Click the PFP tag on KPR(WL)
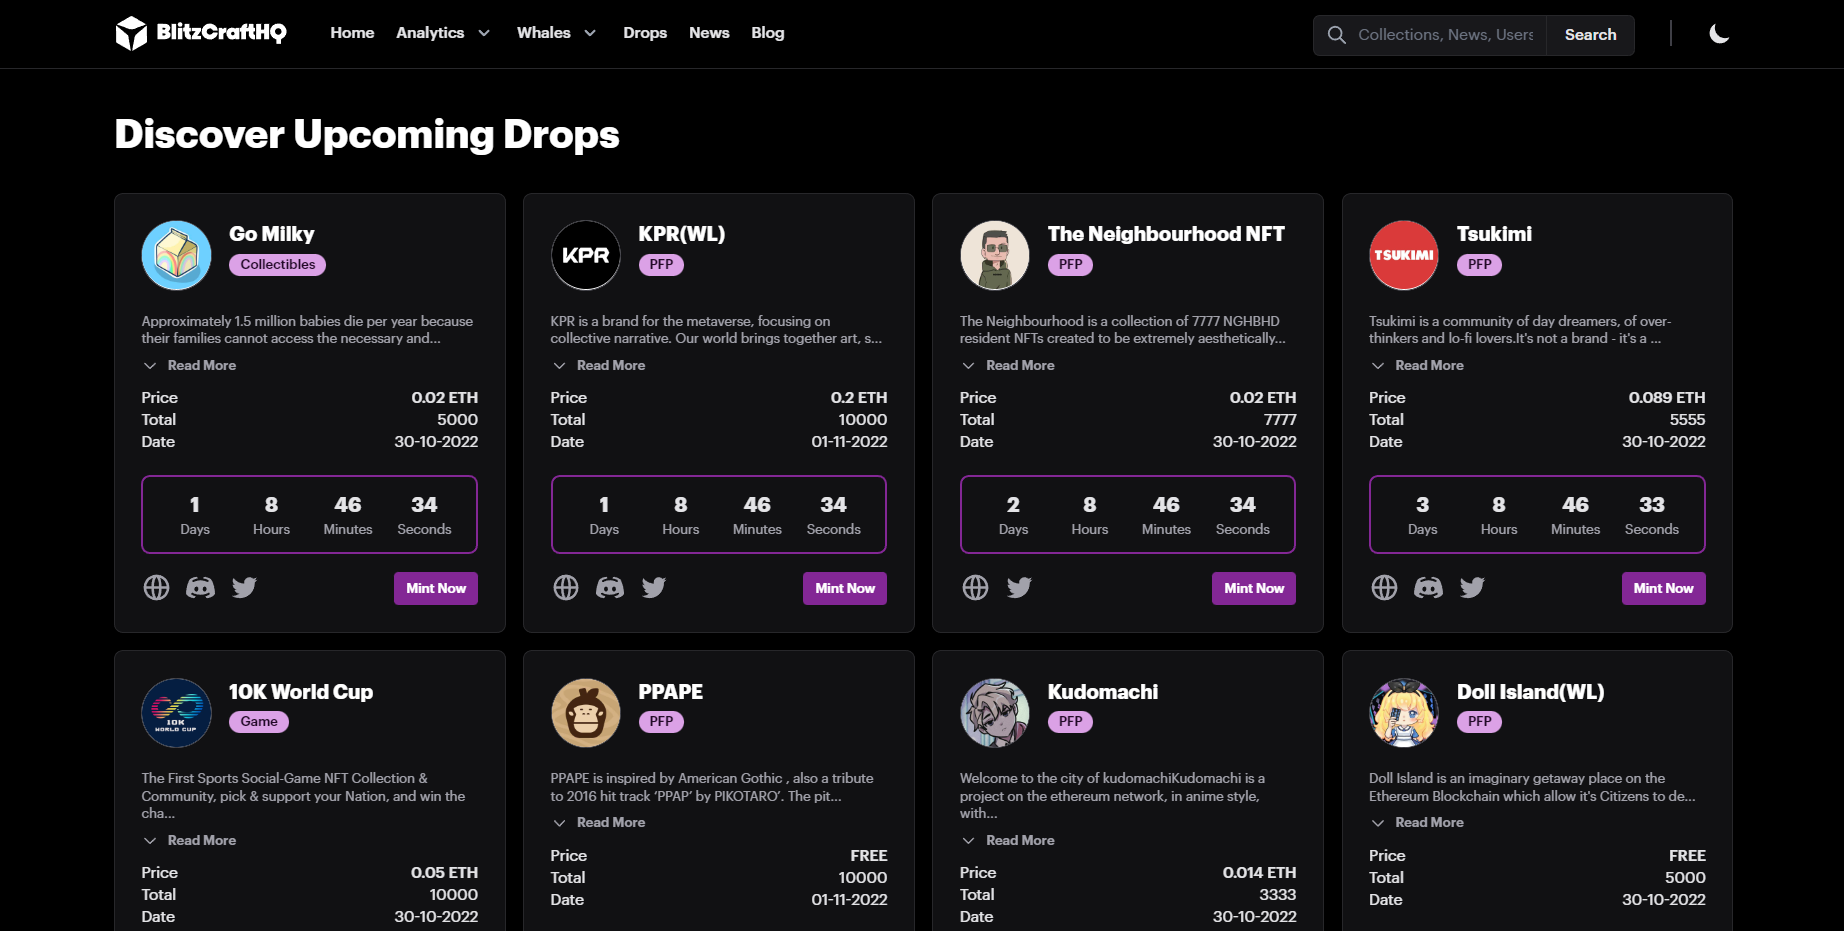The height and width of the screenshot is (931, 1844). point(661,265)
